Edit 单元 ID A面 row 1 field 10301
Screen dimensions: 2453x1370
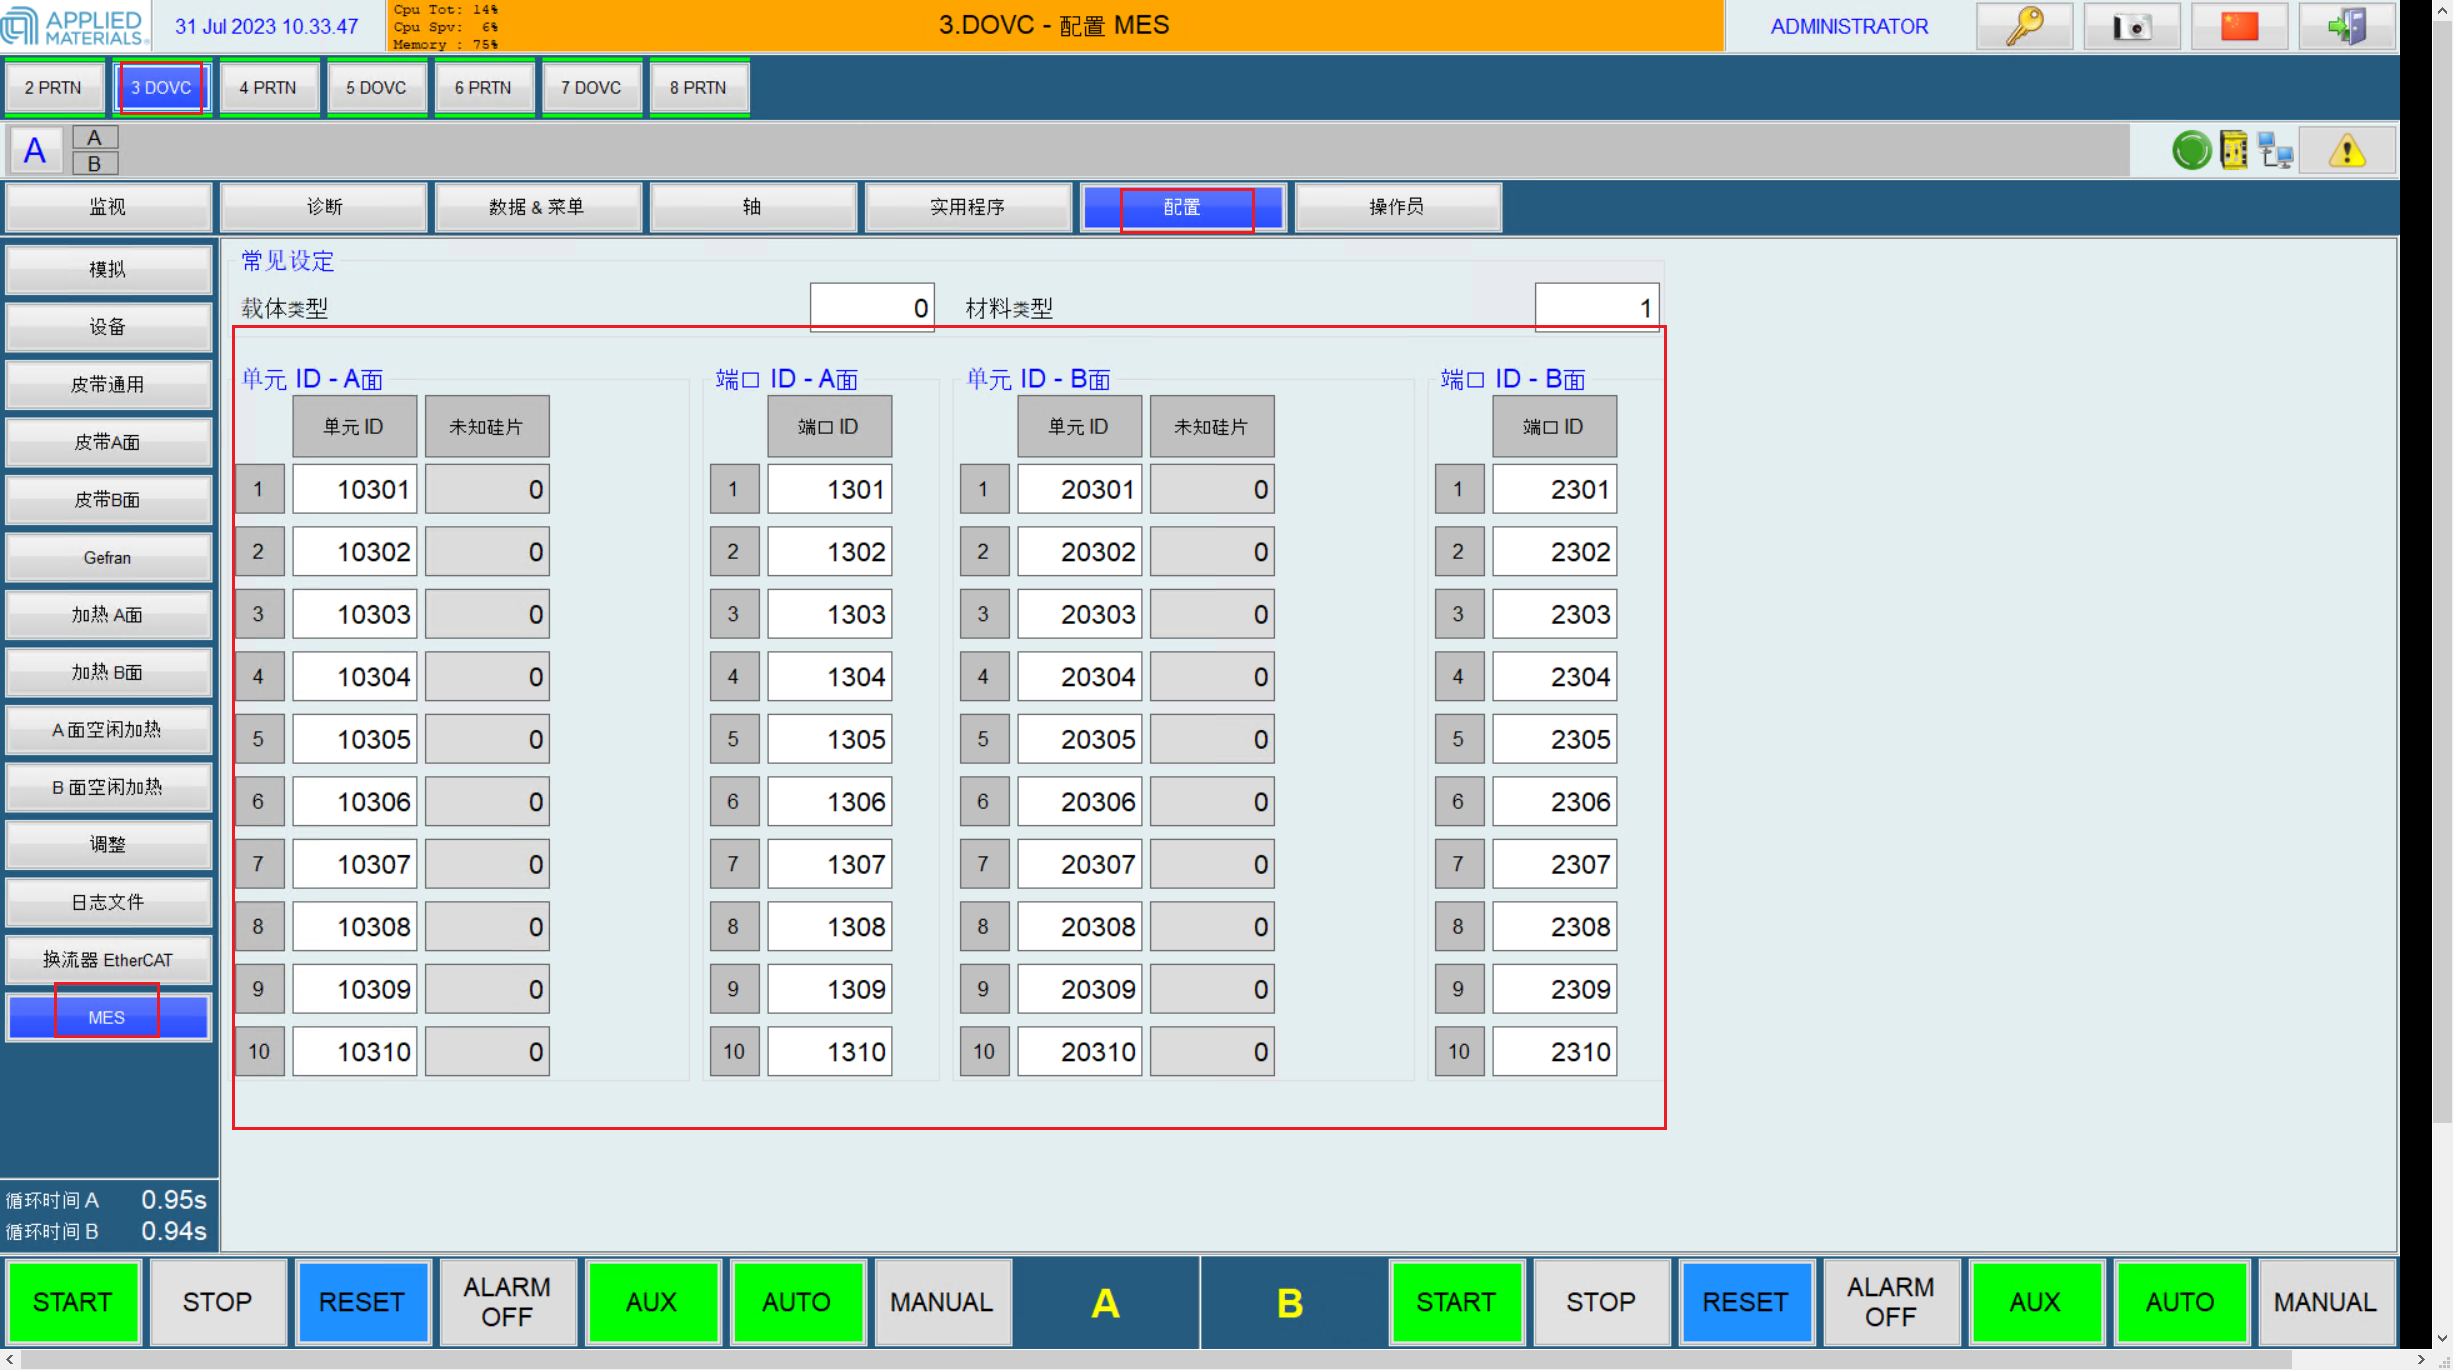(355, 490)
